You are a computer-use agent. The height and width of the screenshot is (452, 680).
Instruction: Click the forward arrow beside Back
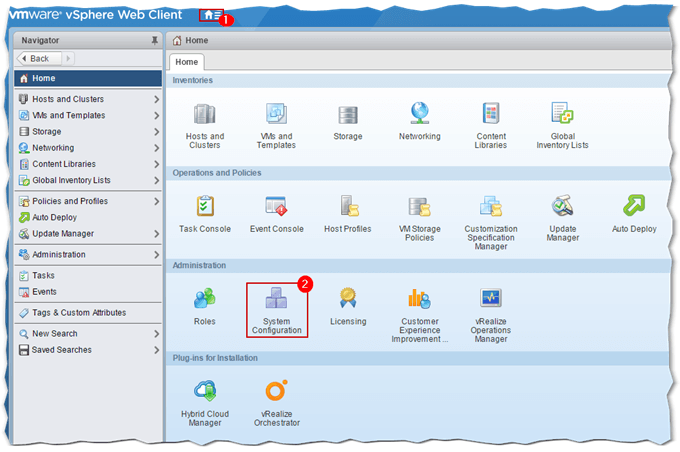point(68,59)
